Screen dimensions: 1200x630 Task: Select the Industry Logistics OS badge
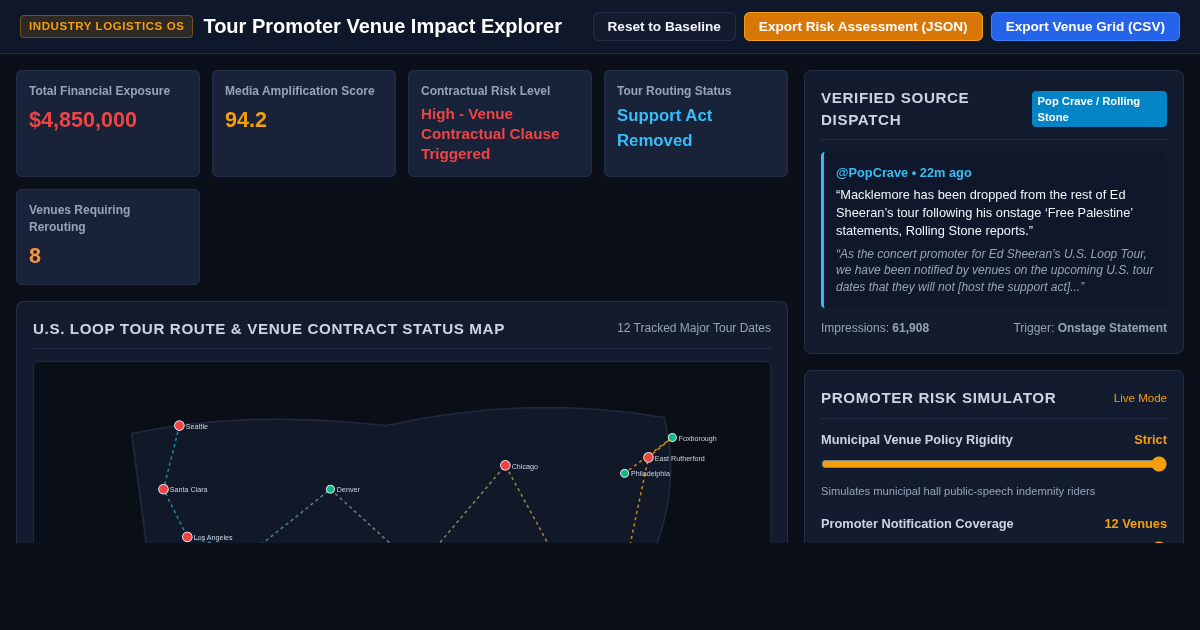pyautogui.click(x=106, y=26)
